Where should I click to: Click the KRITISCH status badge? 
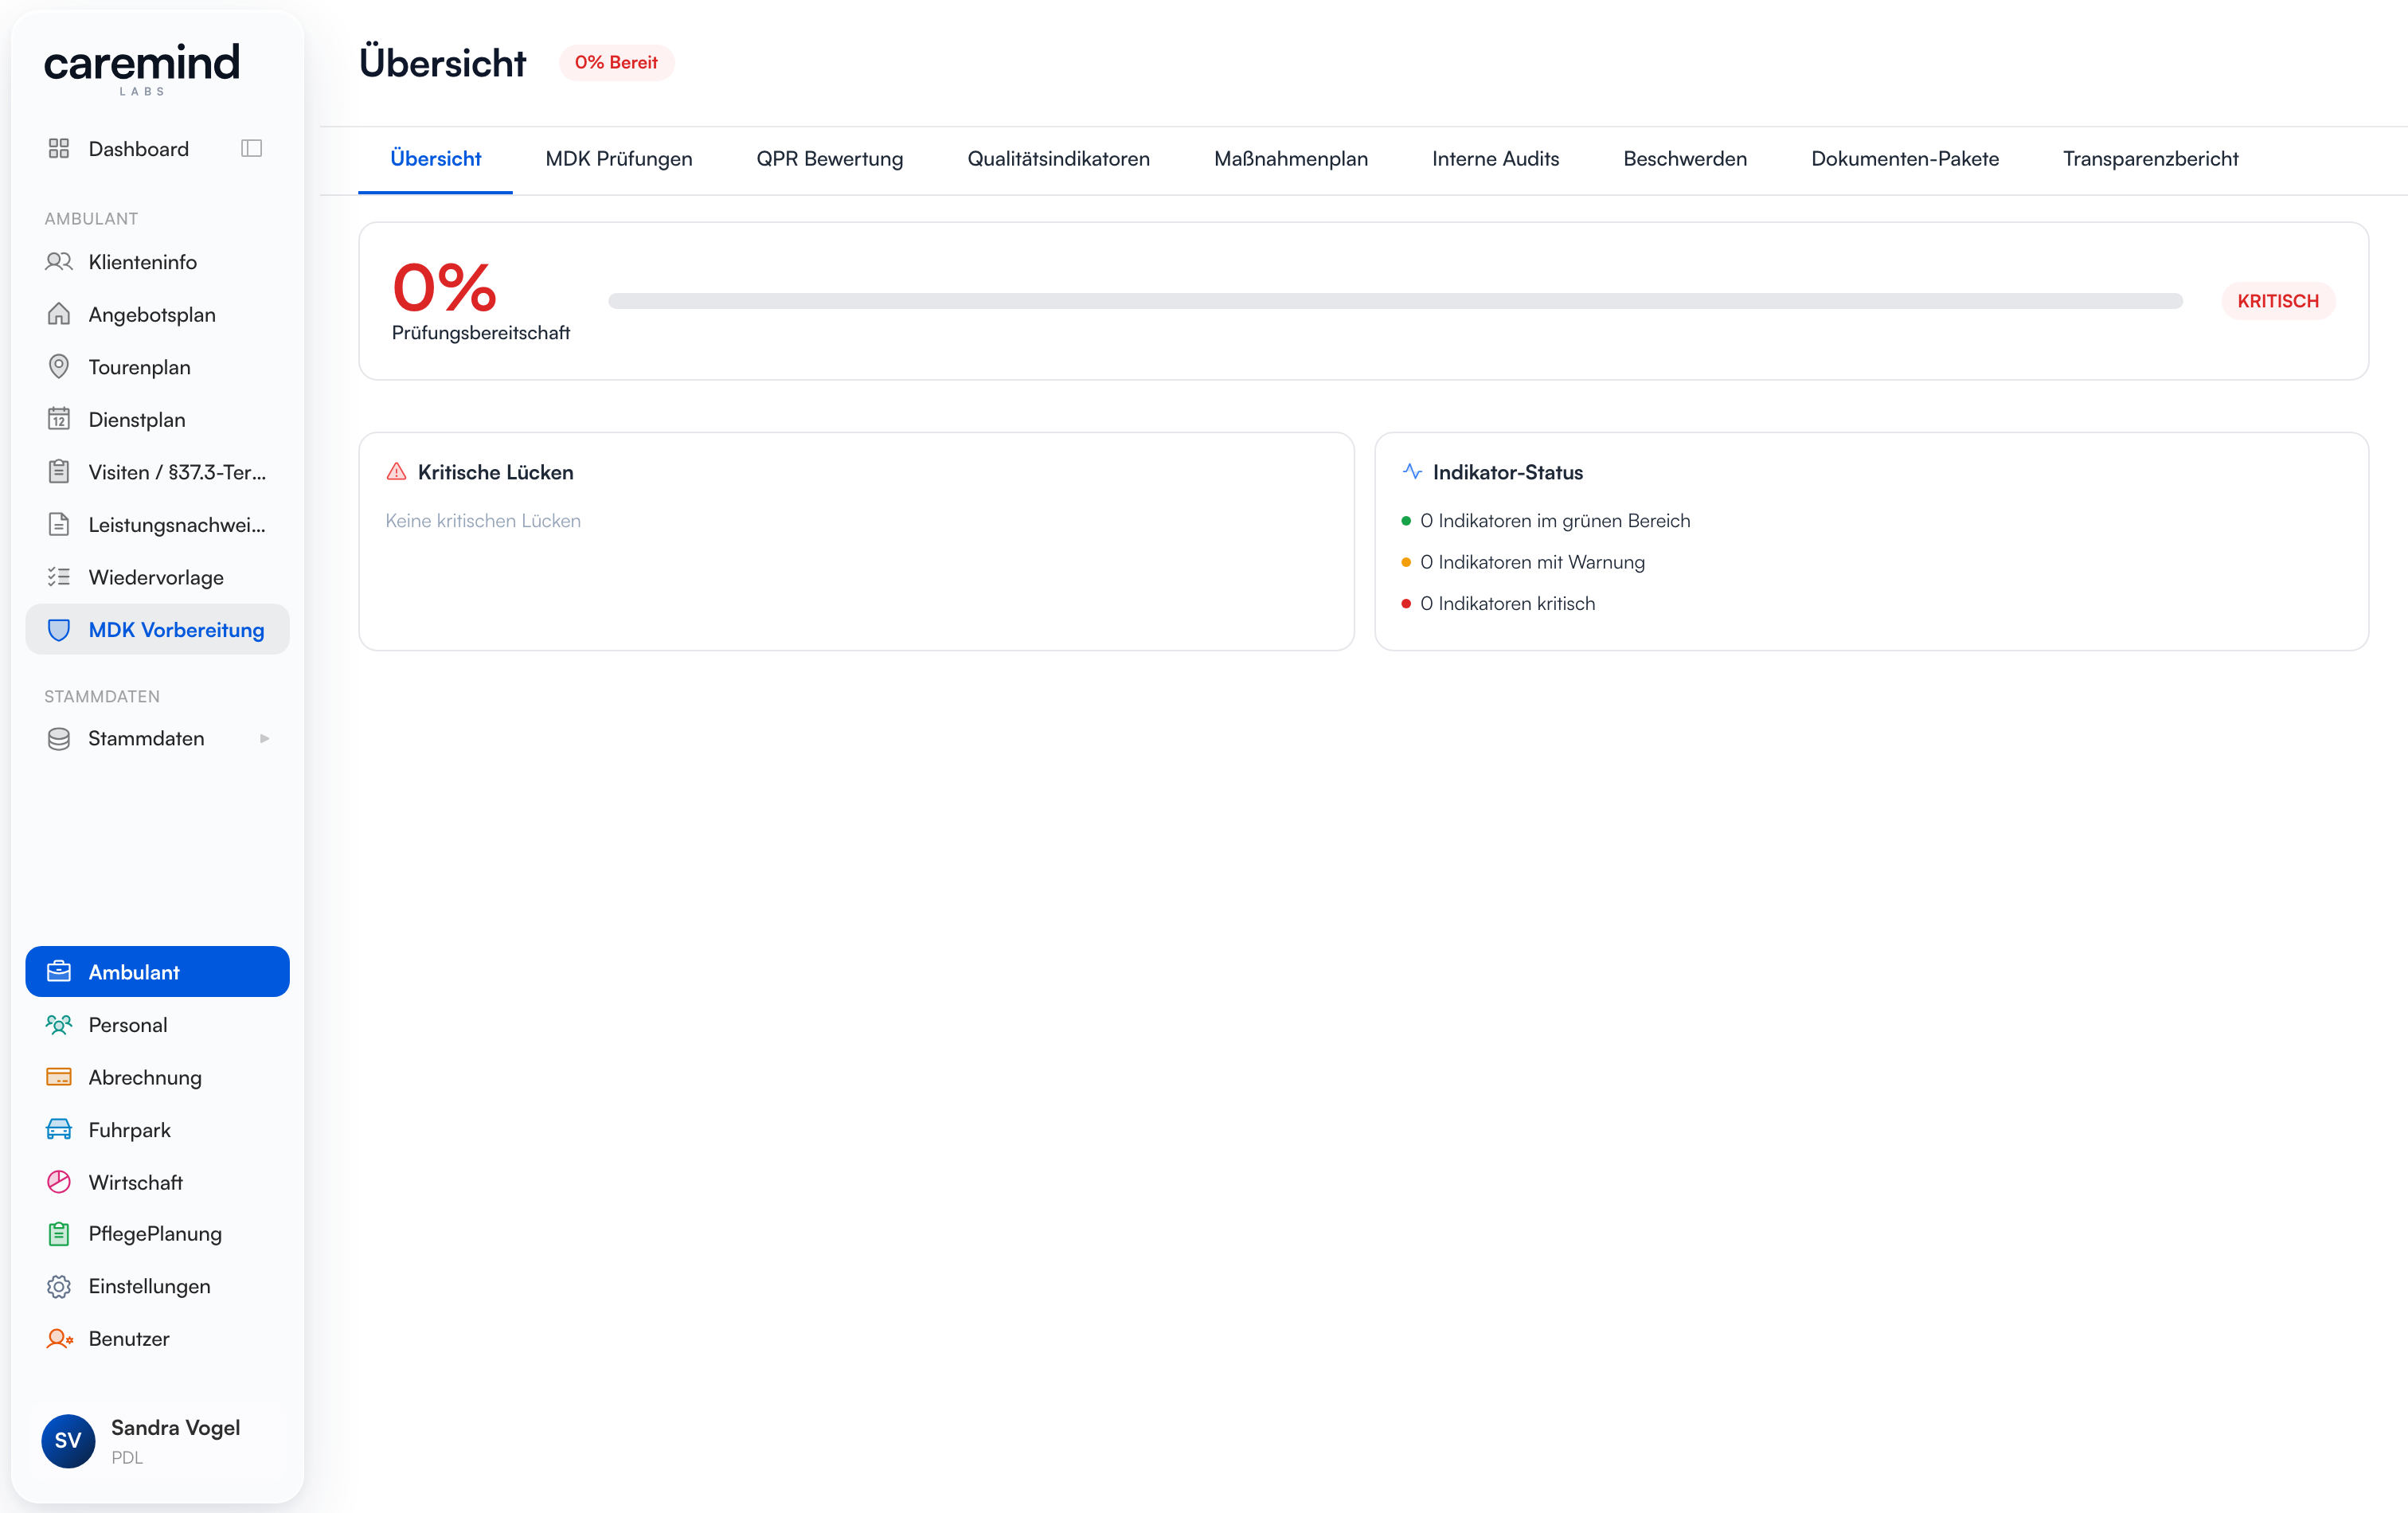[2277, 301]
